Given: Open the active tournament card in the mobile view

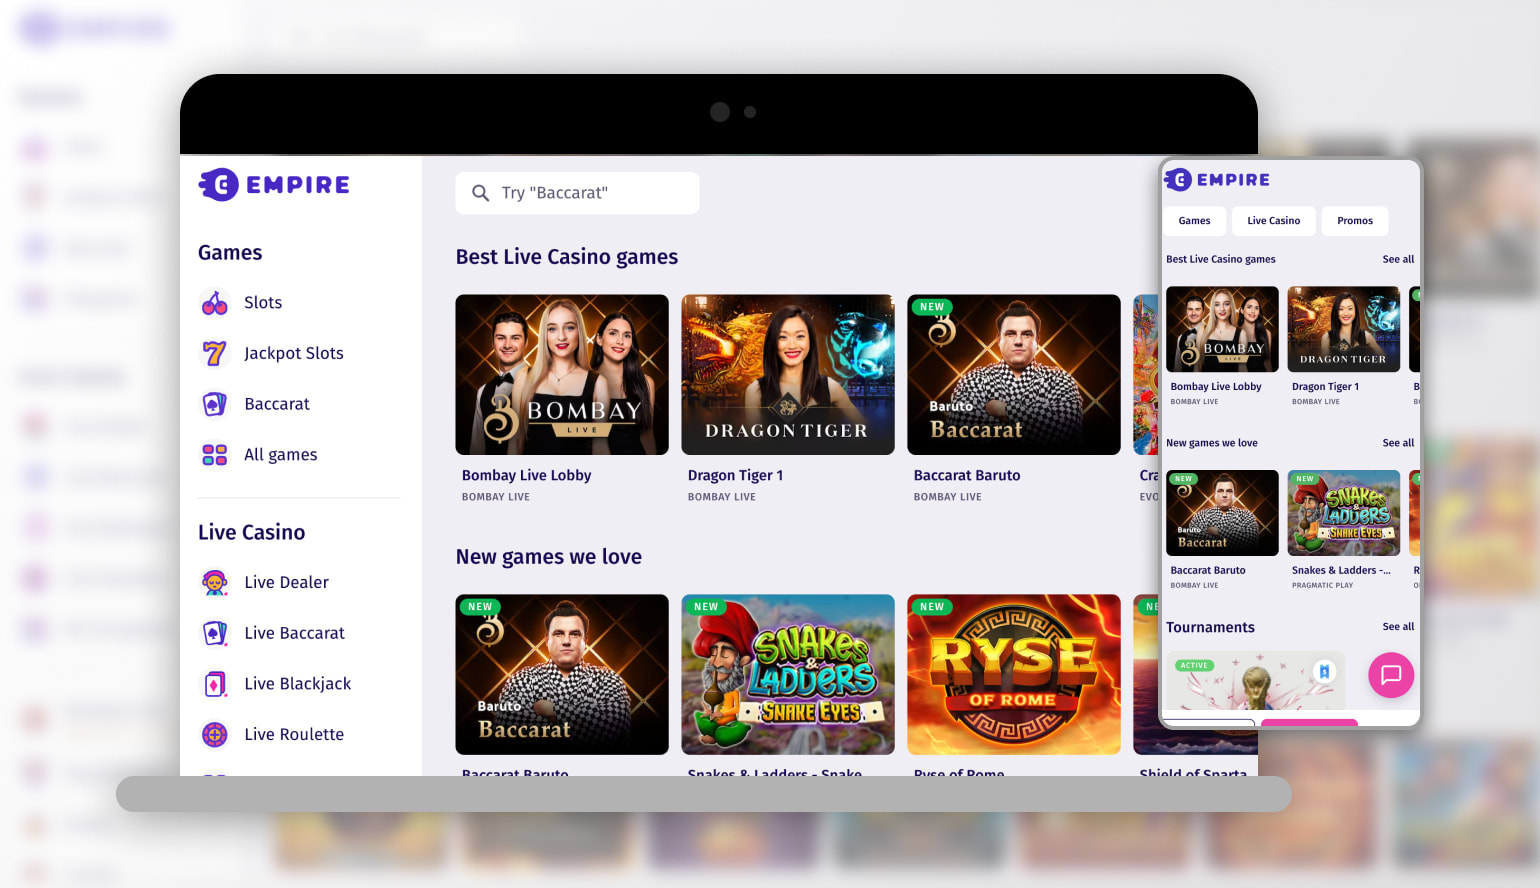Looking at the screenshot, I should click(x=1255, y=681).
